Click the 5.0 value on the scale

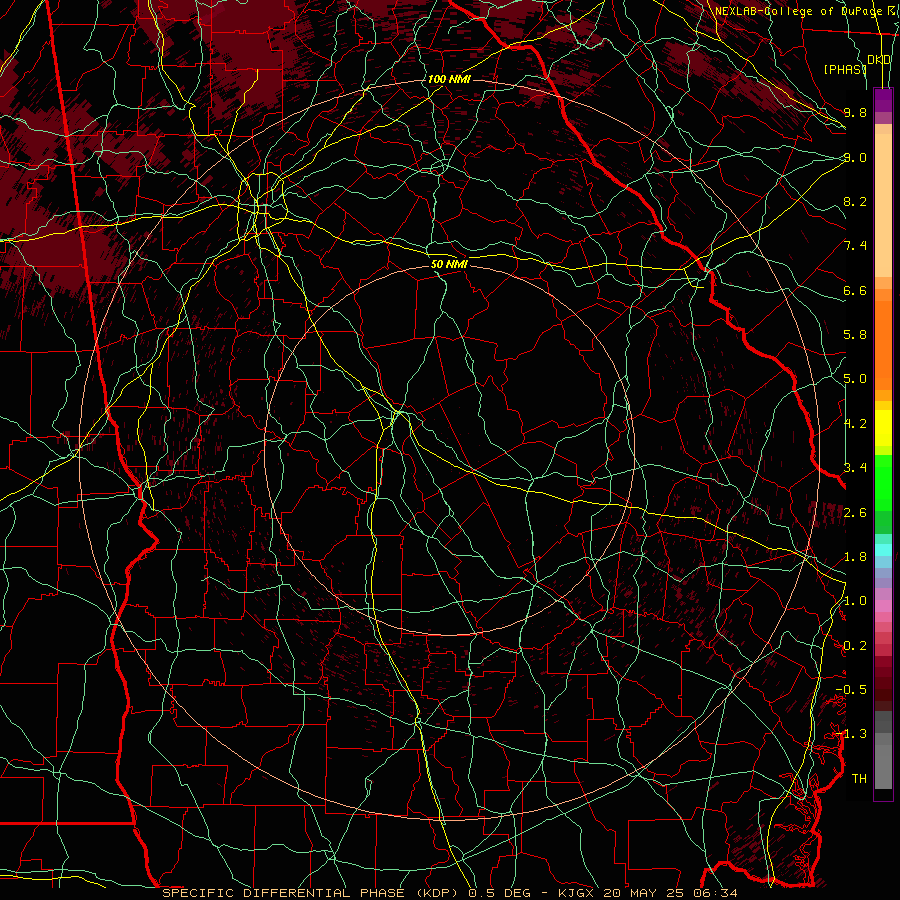855,379
